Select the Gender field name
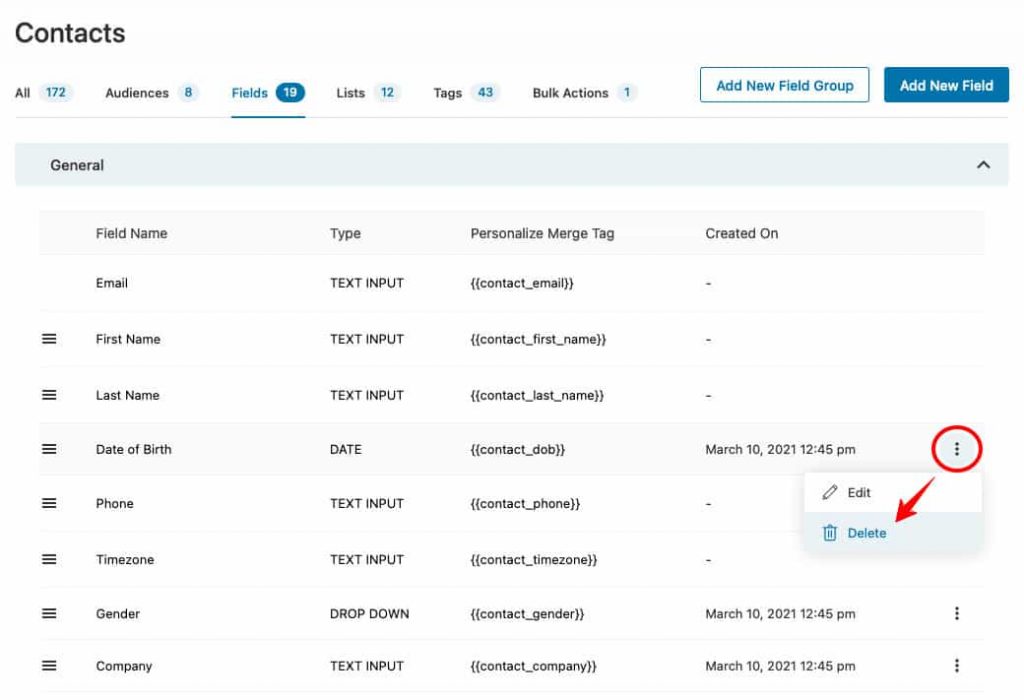Viewport: 1024px width, 700px height. (x=118, y=614)
